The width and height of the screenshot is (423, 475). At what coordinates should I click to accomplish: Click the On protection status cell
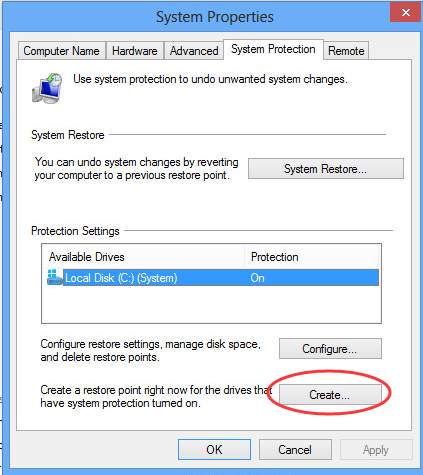pos(257,278)
